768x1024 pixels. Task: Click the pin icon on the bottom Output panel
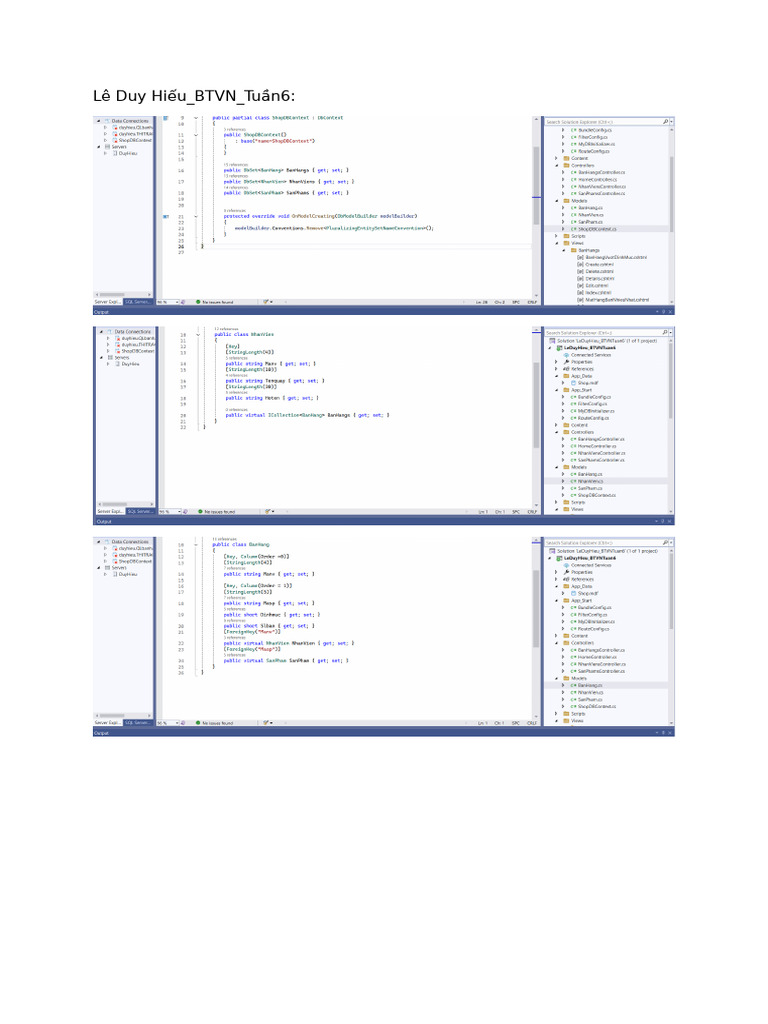pos(661,732)
